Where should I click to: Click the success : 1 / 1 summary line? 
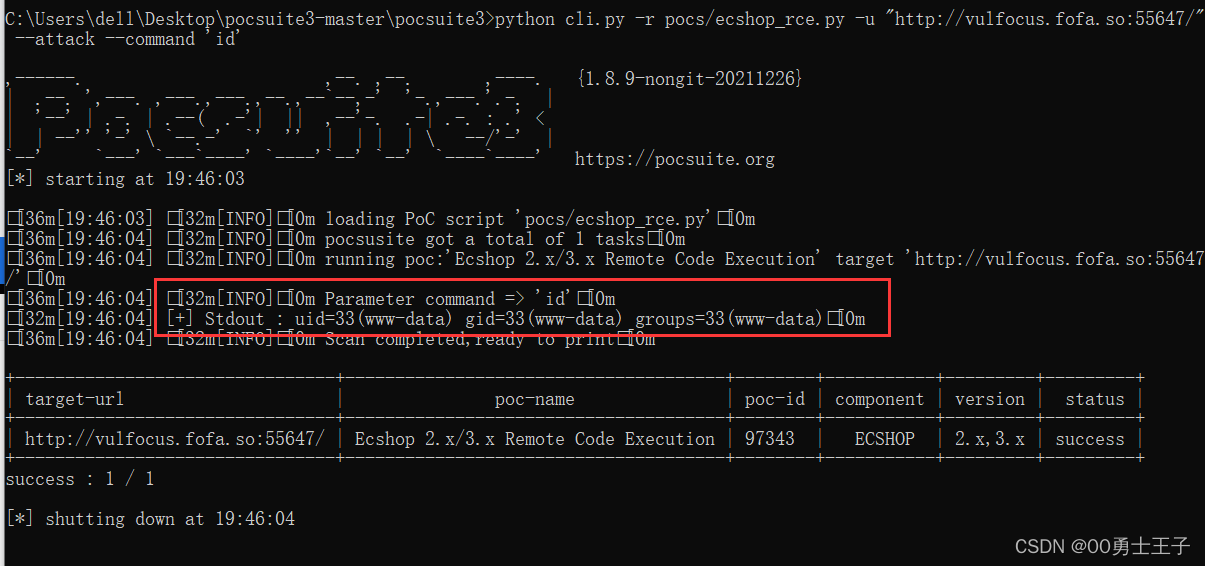80,479
